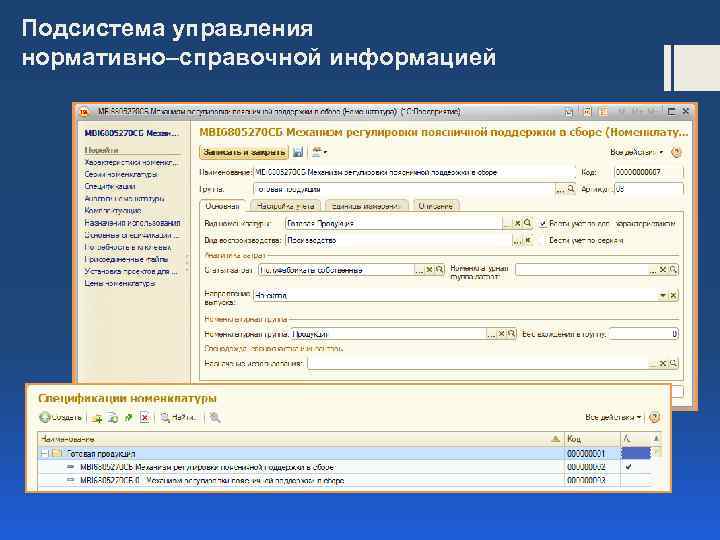
Task: Toggle the Вести учет по сериям checkbox
Action: click(544, 240)
